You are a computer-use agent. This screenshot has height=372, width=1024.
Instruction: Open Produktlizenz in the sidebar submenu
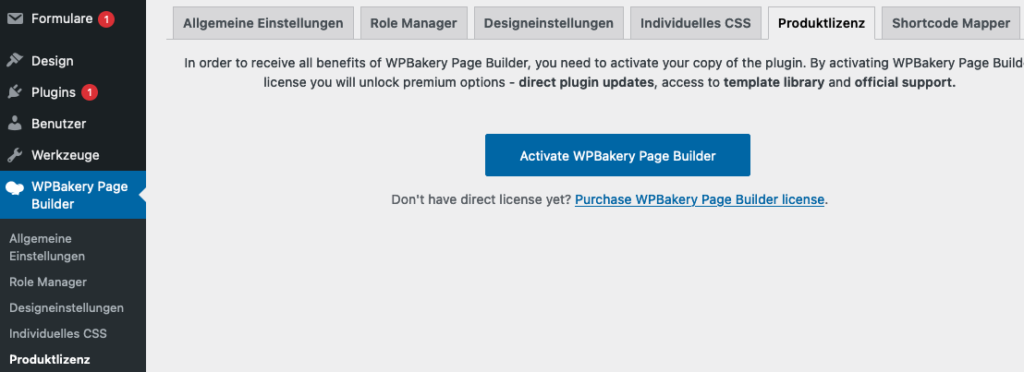pyautogui.click(x=50, y=360)
